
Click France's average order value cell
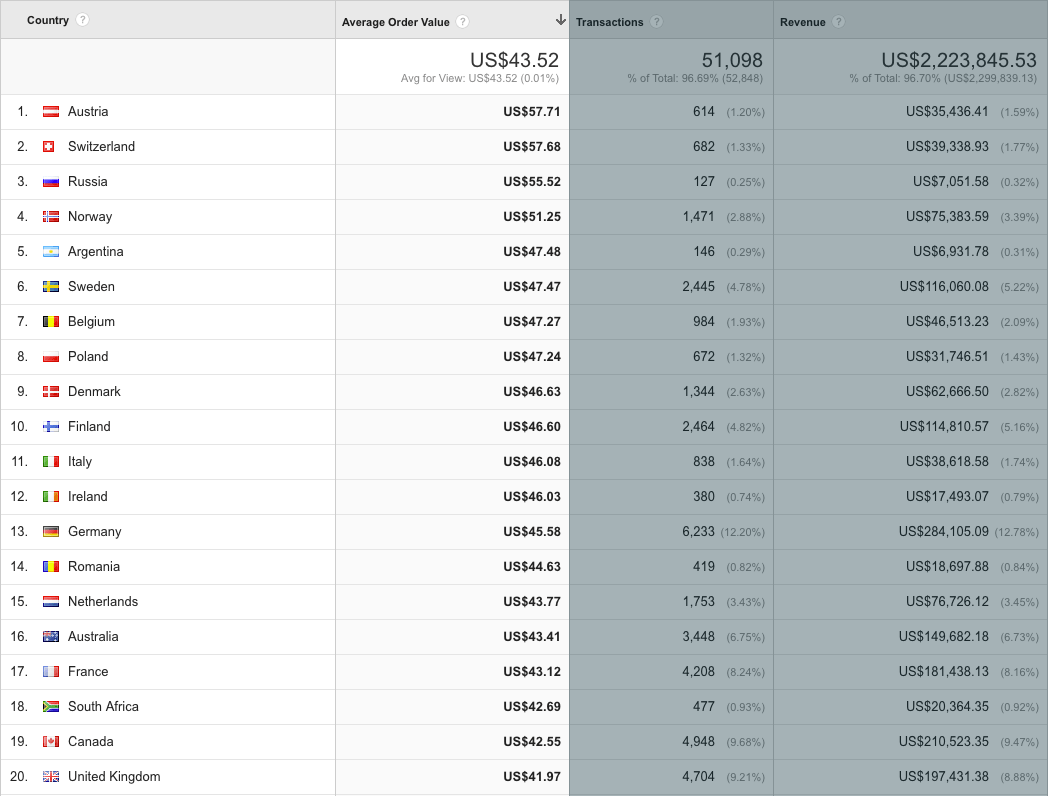pos(530,672)
